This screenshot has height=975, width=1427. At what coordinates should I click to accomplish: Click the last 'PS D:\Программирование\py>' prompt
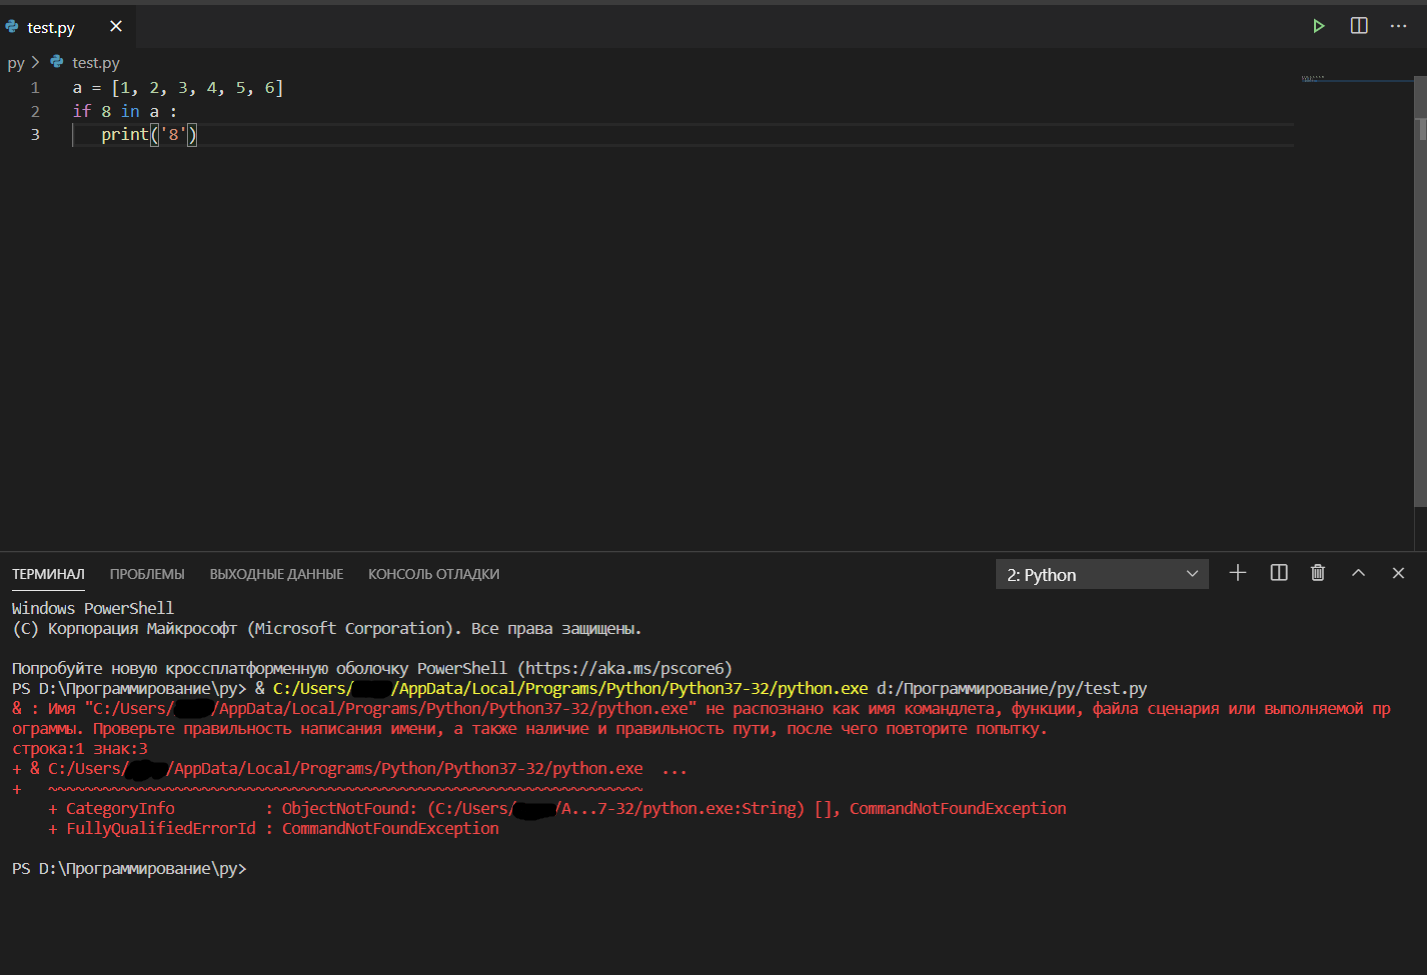click(129, 868)
